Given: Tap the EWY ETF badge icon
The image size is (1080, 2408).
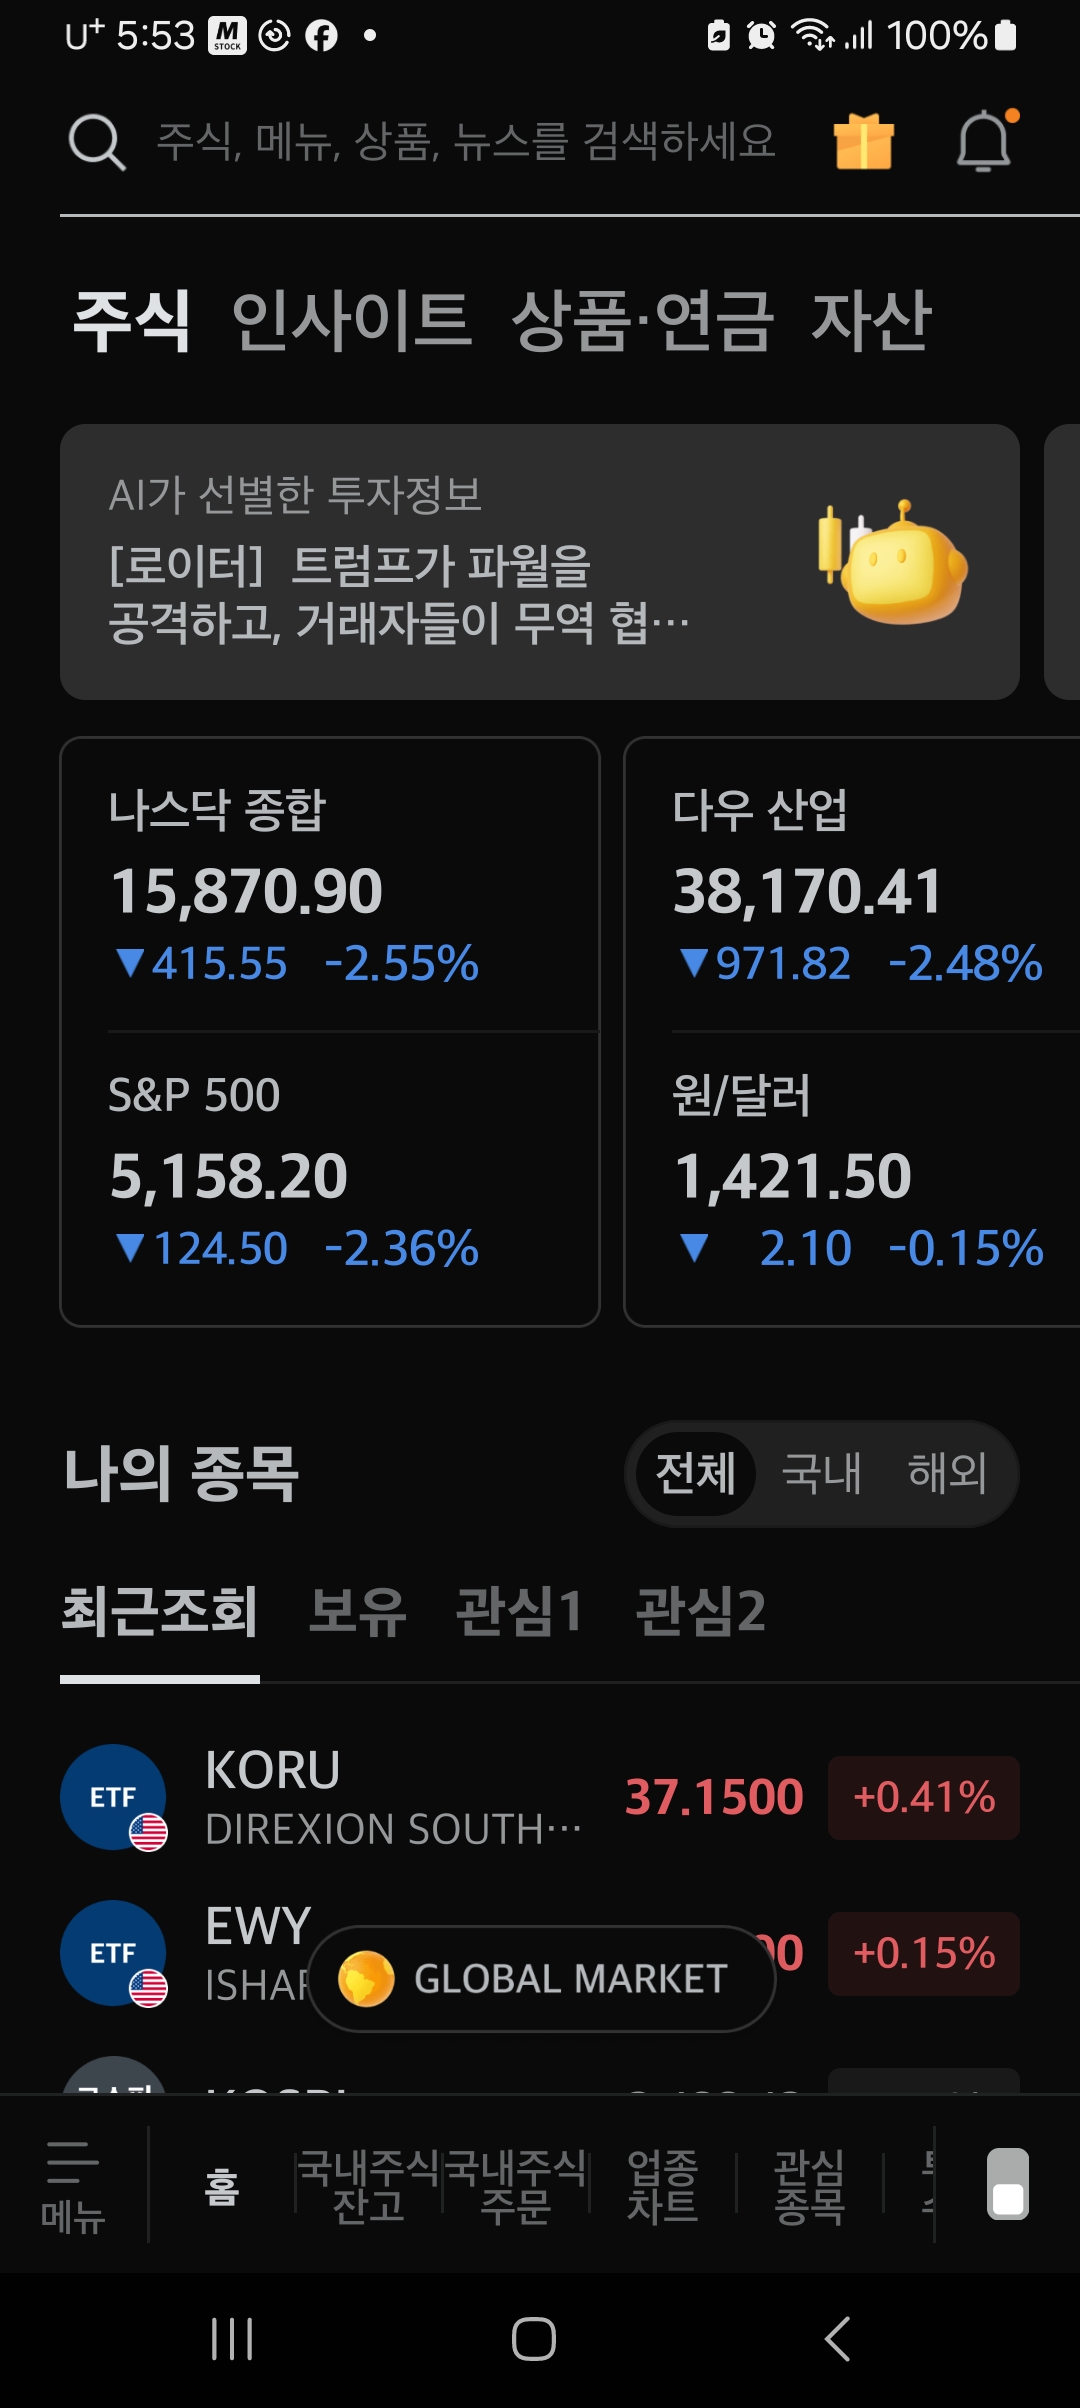Looking at the screenshot, I should (x=114, y=1953).
